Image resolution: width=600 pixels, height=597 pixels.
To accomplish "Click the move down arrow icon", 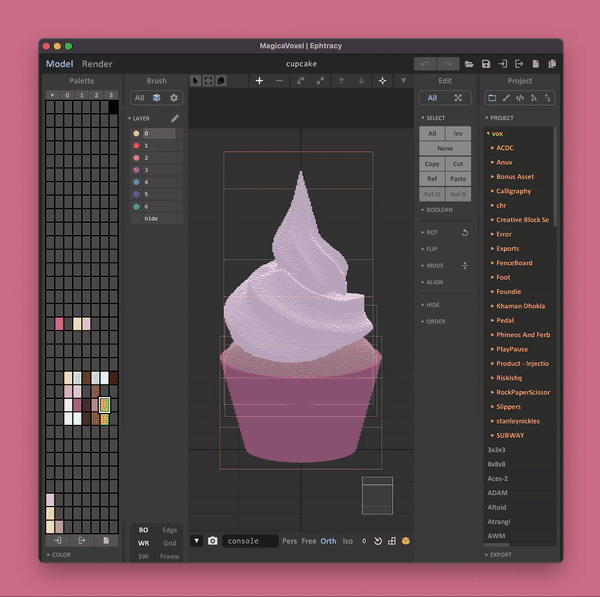I will (x=361, y=81).
